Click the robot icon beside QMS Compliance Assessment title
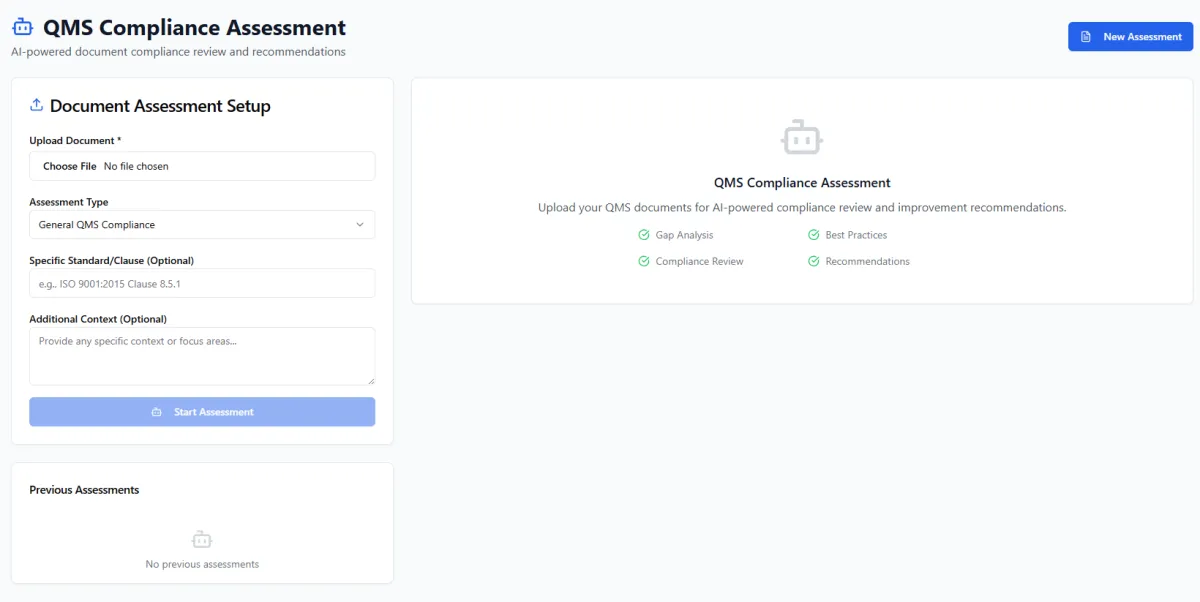Screen dimensions: 1200x602 [22, 28]
